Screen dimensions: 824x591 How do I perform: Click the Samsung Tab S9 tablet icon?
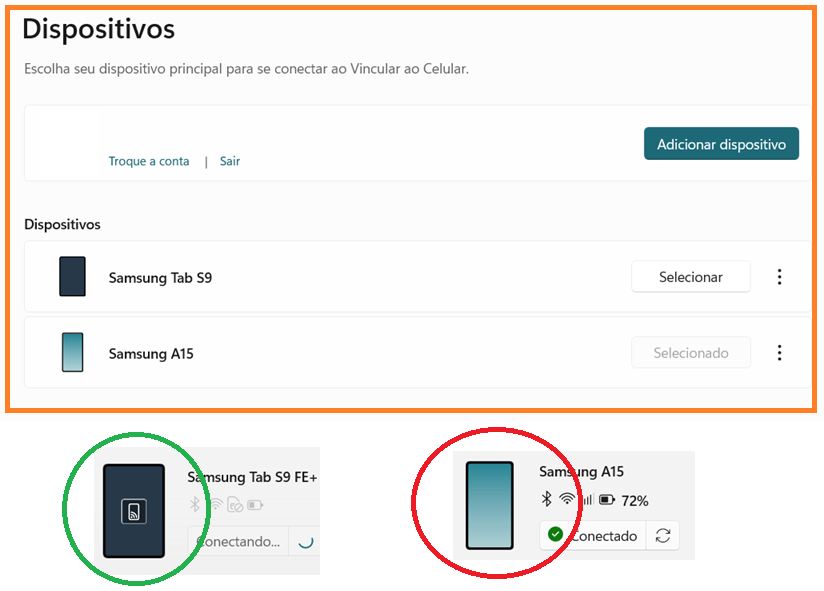(73, 276)
